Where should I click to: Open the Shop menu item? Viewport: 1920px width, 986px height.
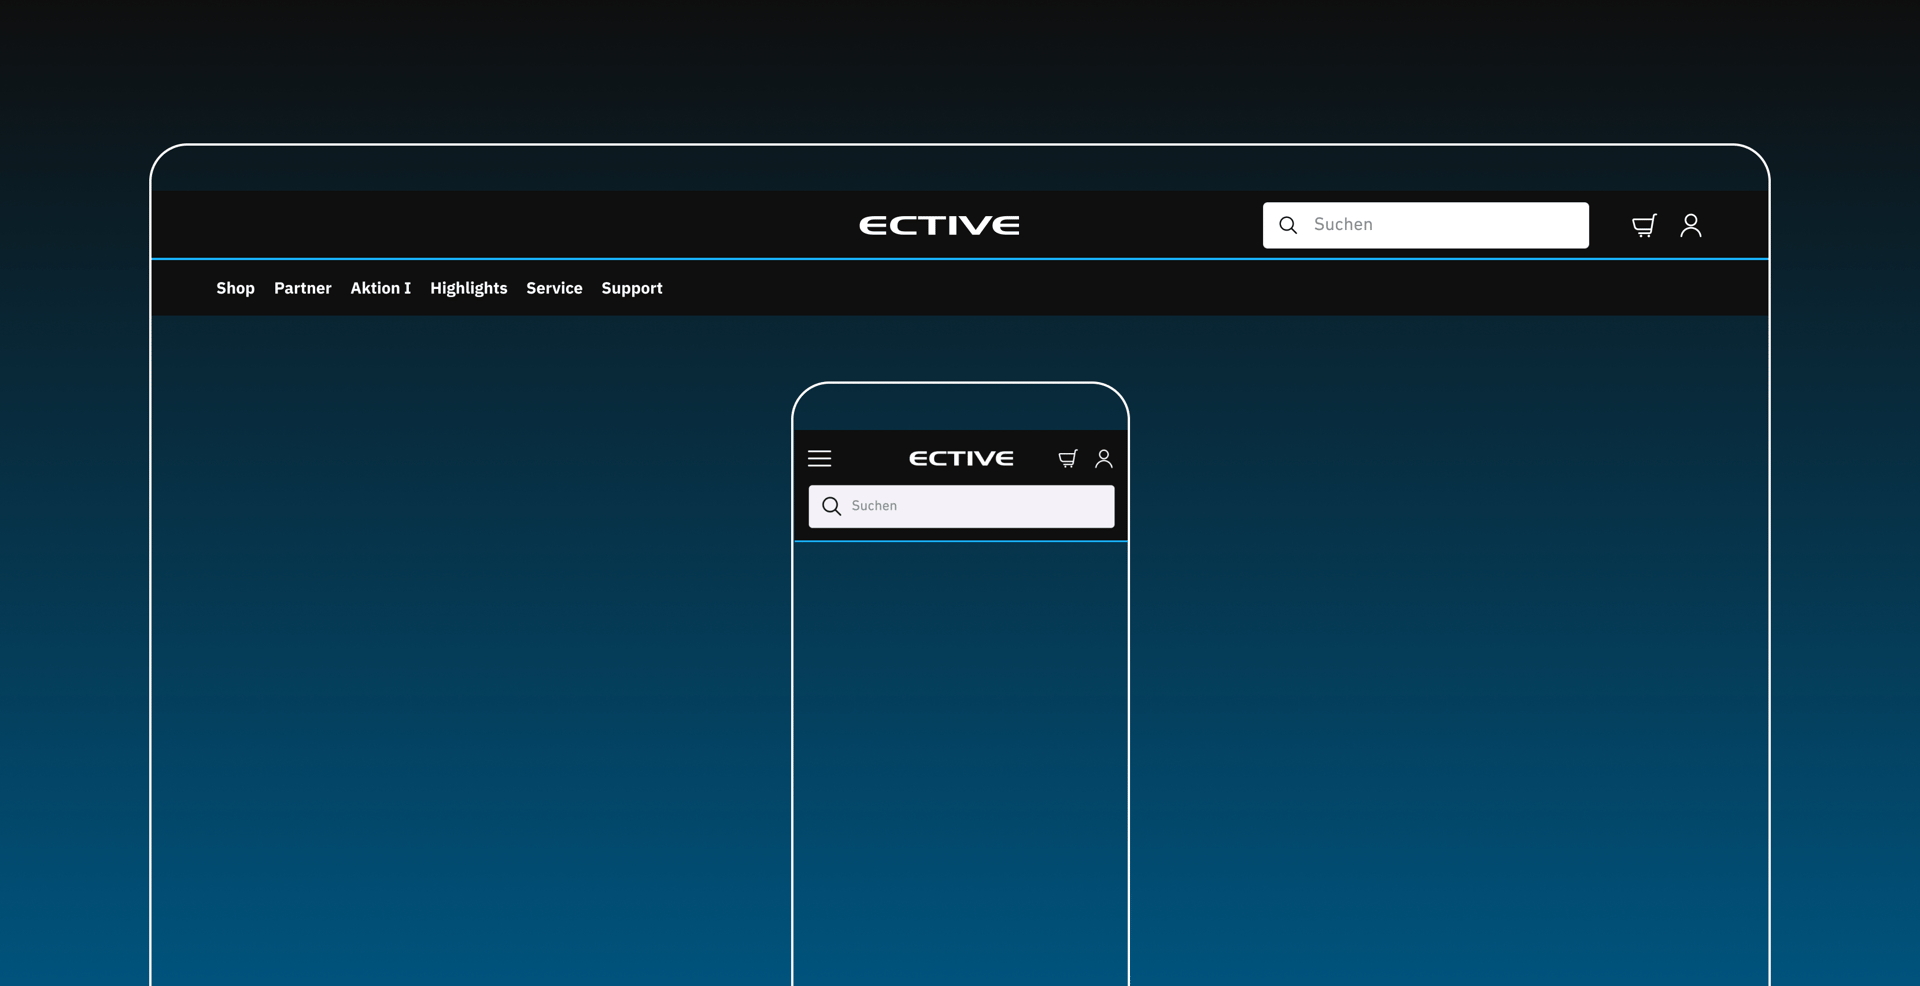[236, 288]
